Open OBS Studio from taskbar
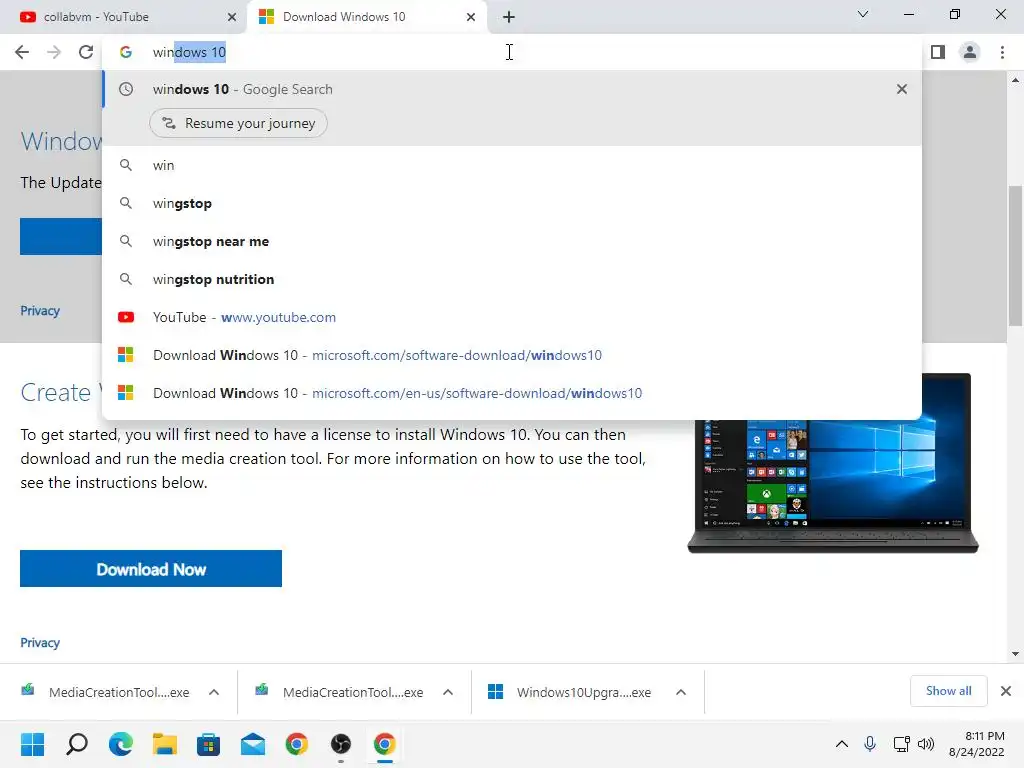1024x768 pixels. (341, 744)
